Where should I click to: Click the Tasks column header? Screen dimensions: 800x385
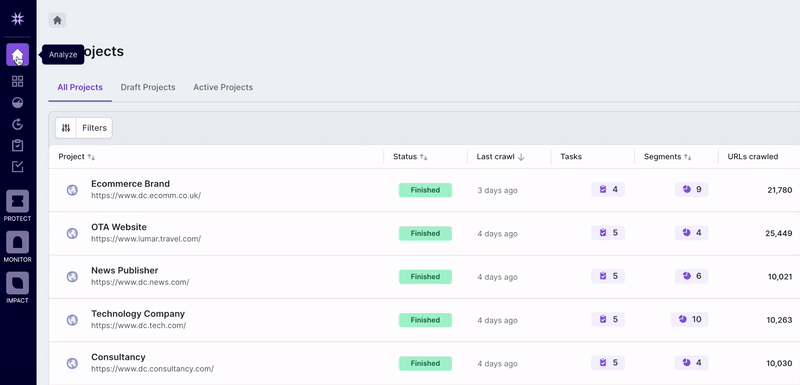click(x=571, y=157)
